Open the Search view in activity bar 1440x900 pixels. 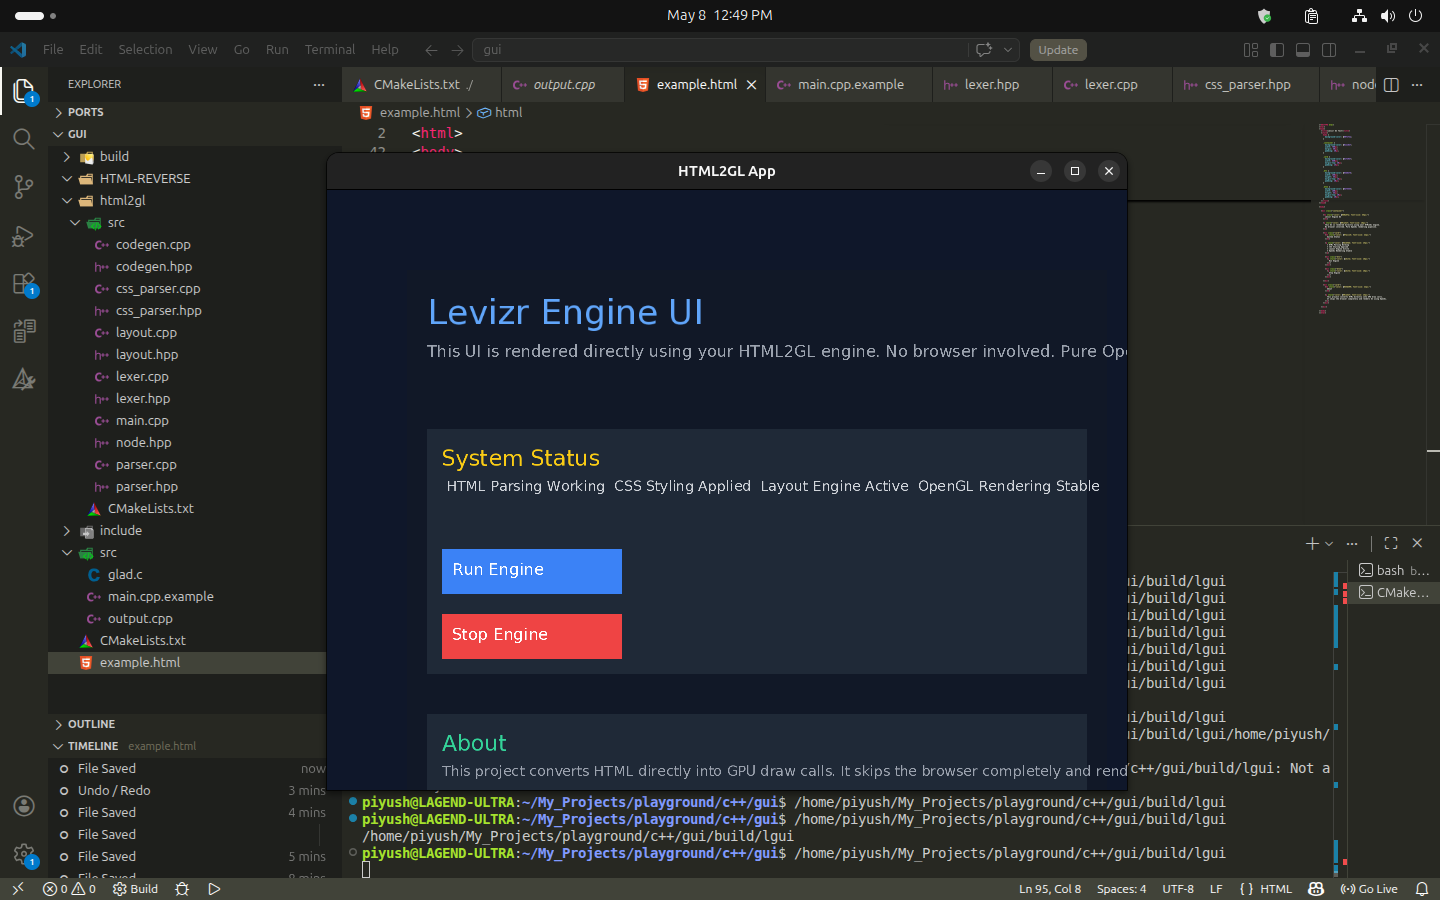click(24, 139)
